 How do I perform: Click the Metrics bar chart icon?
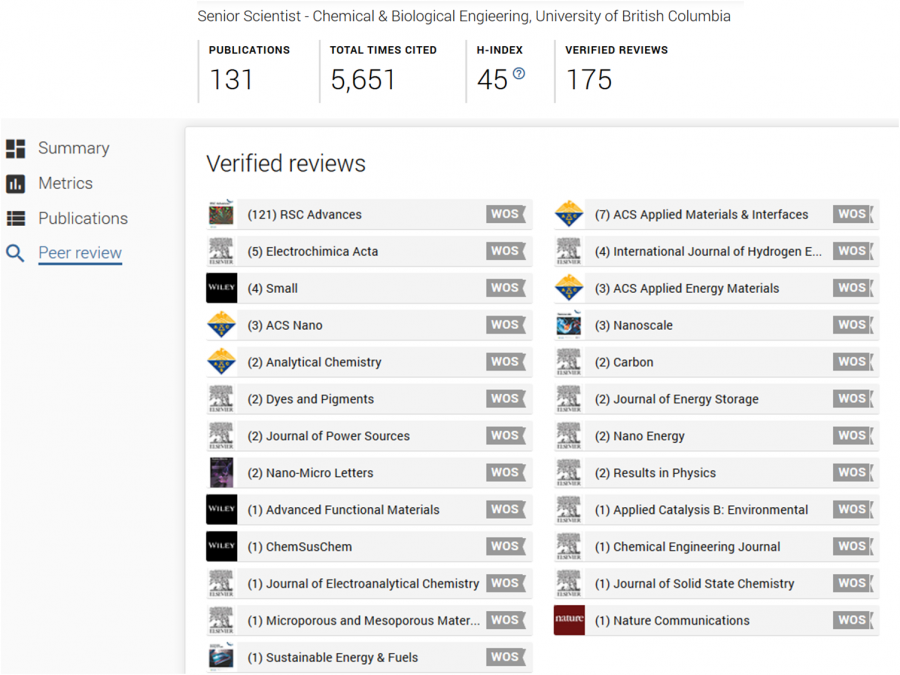(x=16, y=184)
